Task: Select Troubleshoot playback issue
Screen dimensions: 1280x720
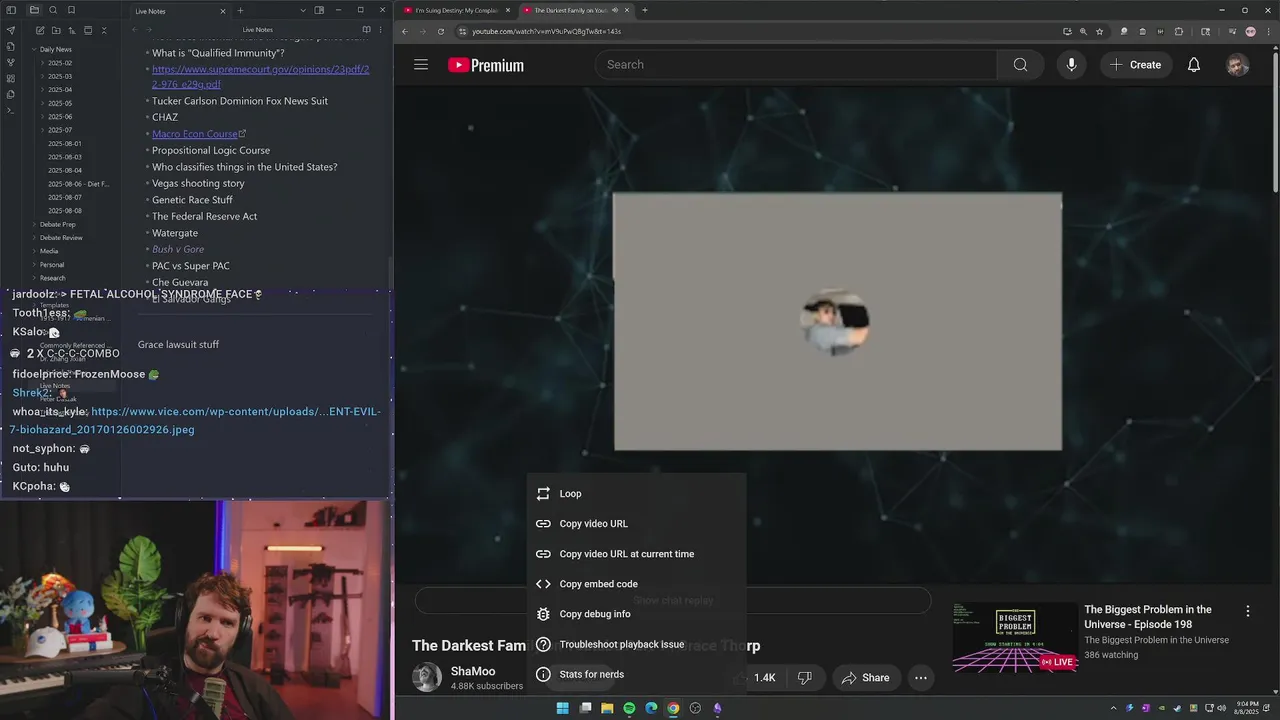Action: (637, 644)
